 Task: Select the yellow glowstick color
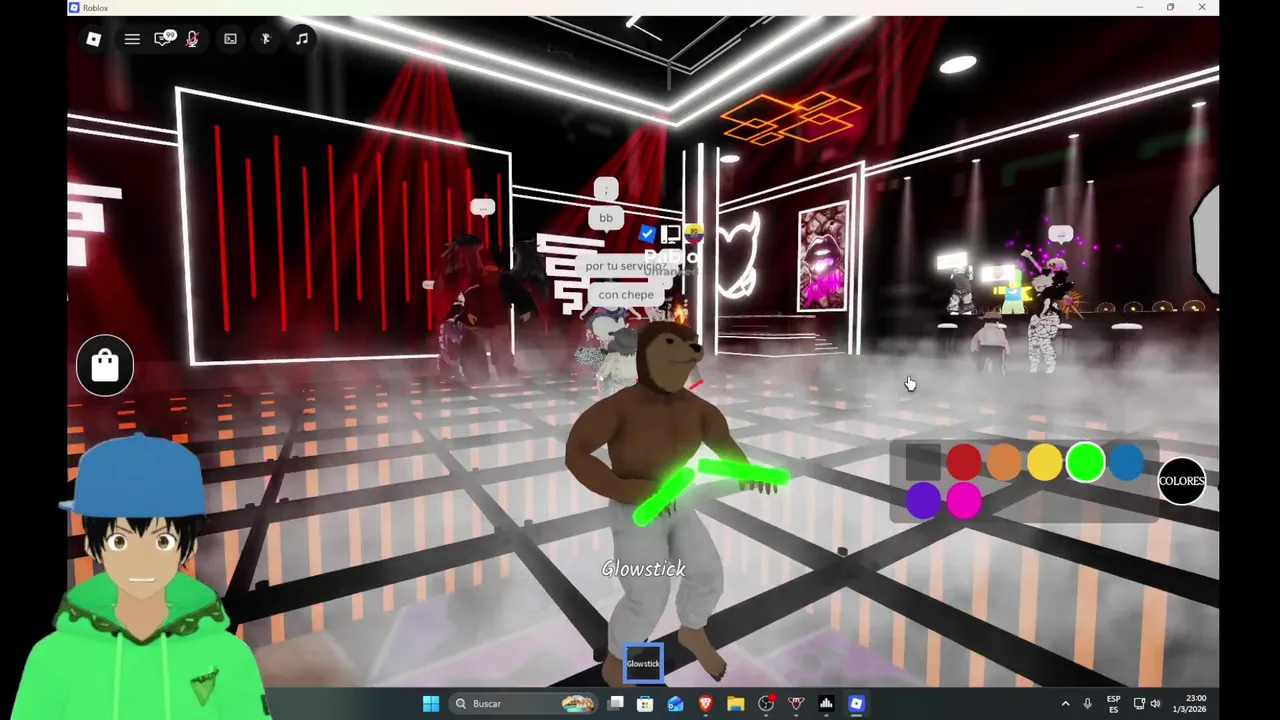pyautogui.click(x=1045, y=462)
